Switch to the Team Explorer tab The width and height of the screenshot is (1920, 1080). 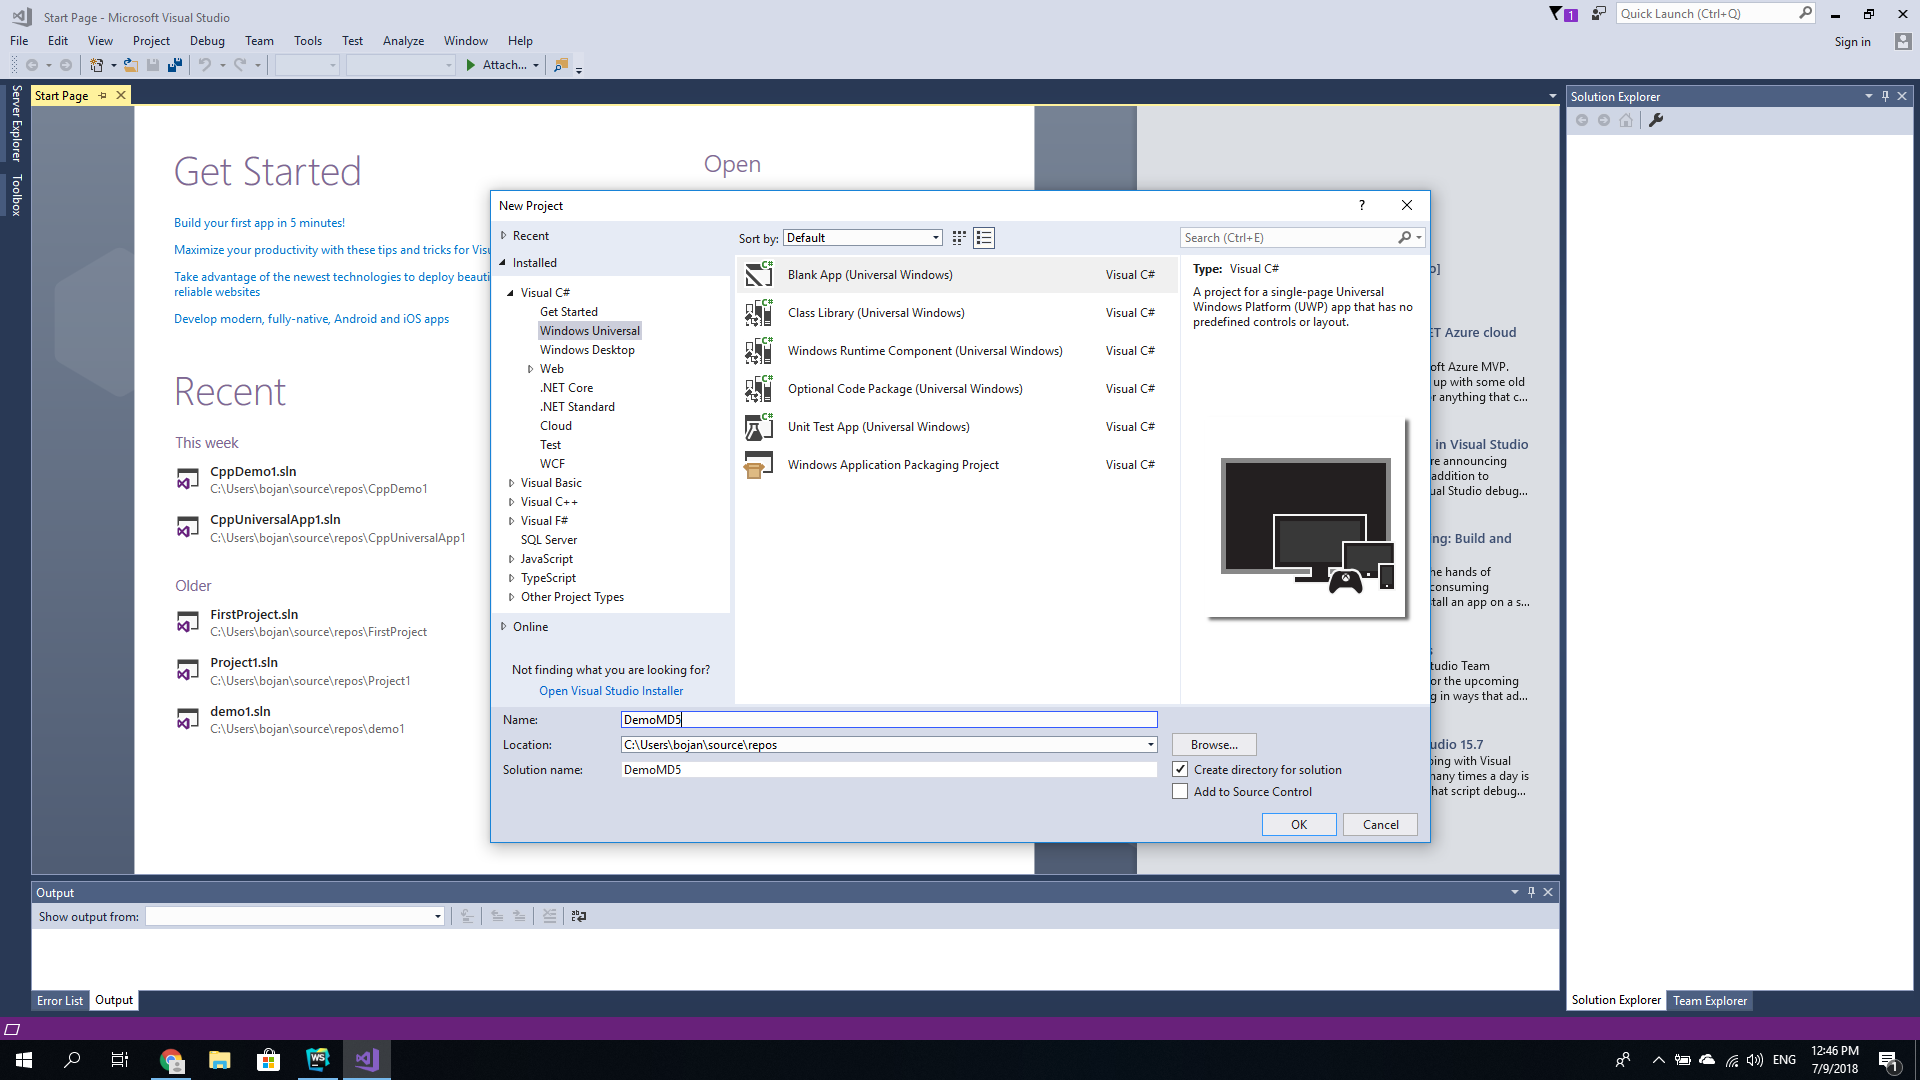(1710, 1001)
